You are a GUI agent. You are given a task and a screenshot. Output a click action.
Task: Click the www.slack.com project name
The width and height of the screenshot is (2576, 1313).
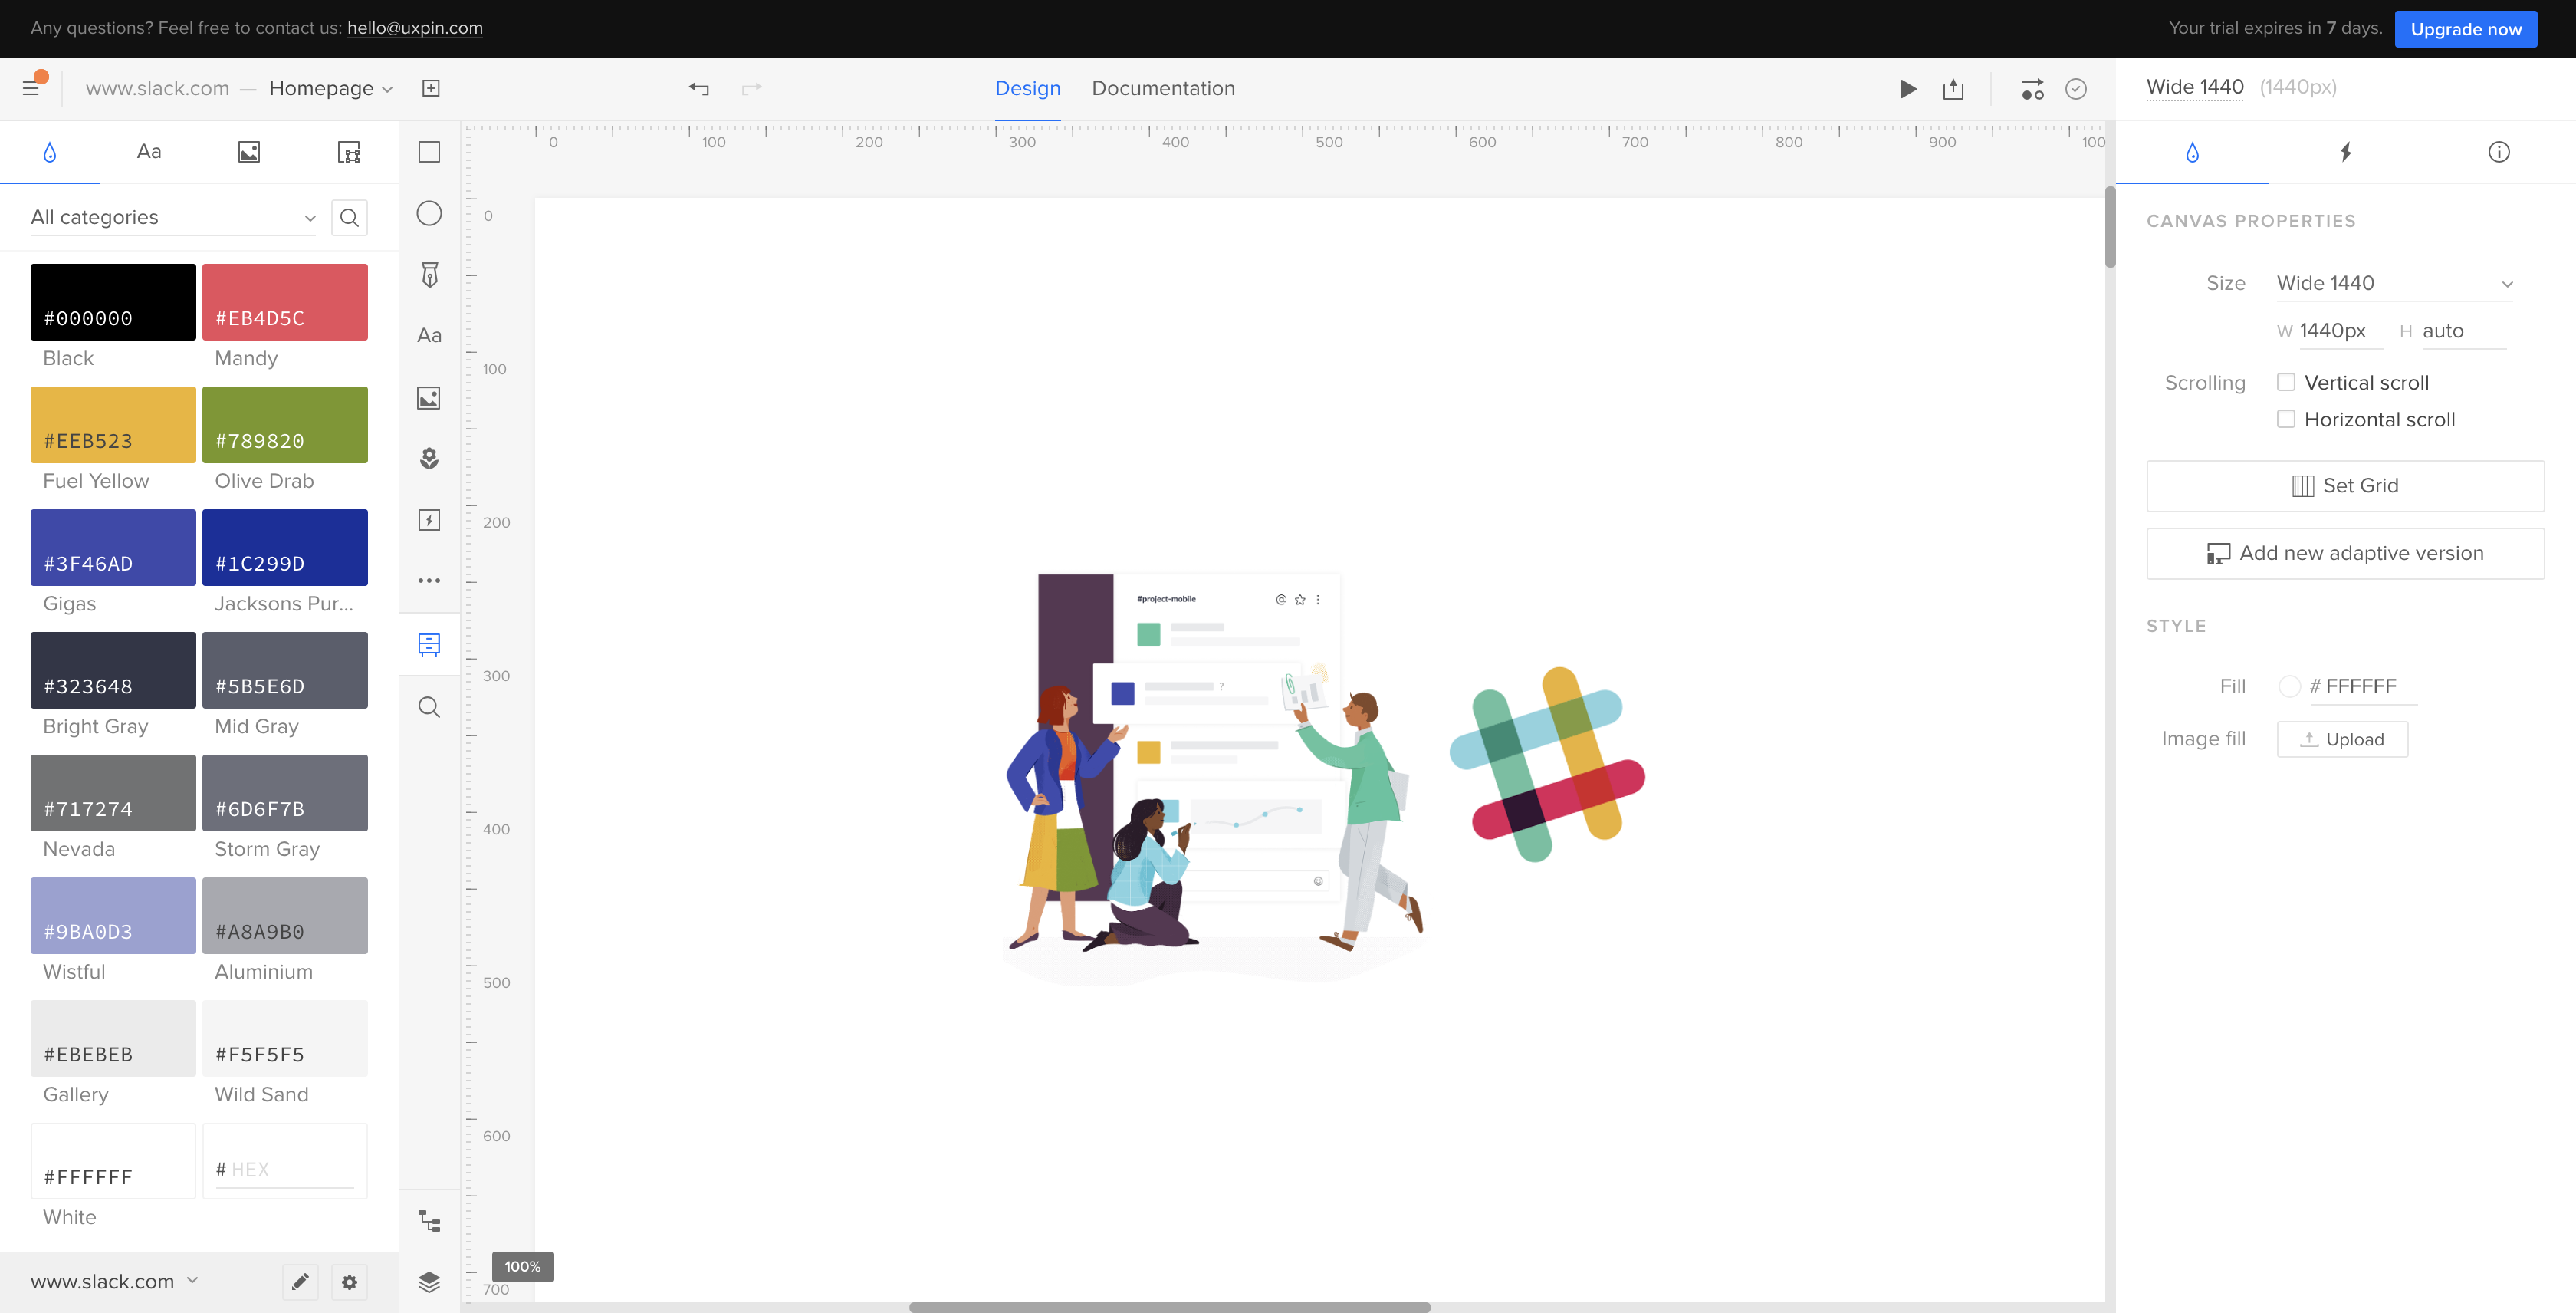click(x=157, y=88)
